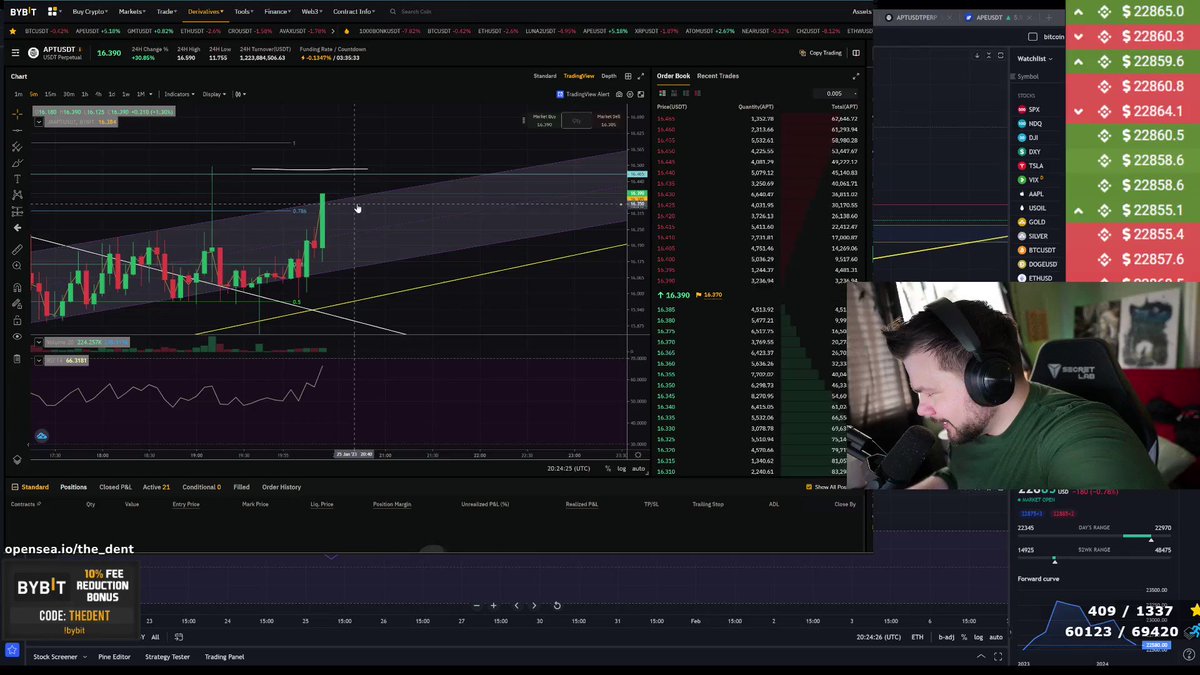
Task: Take a chart snapshot with camera icon
Action: [619, 94]
